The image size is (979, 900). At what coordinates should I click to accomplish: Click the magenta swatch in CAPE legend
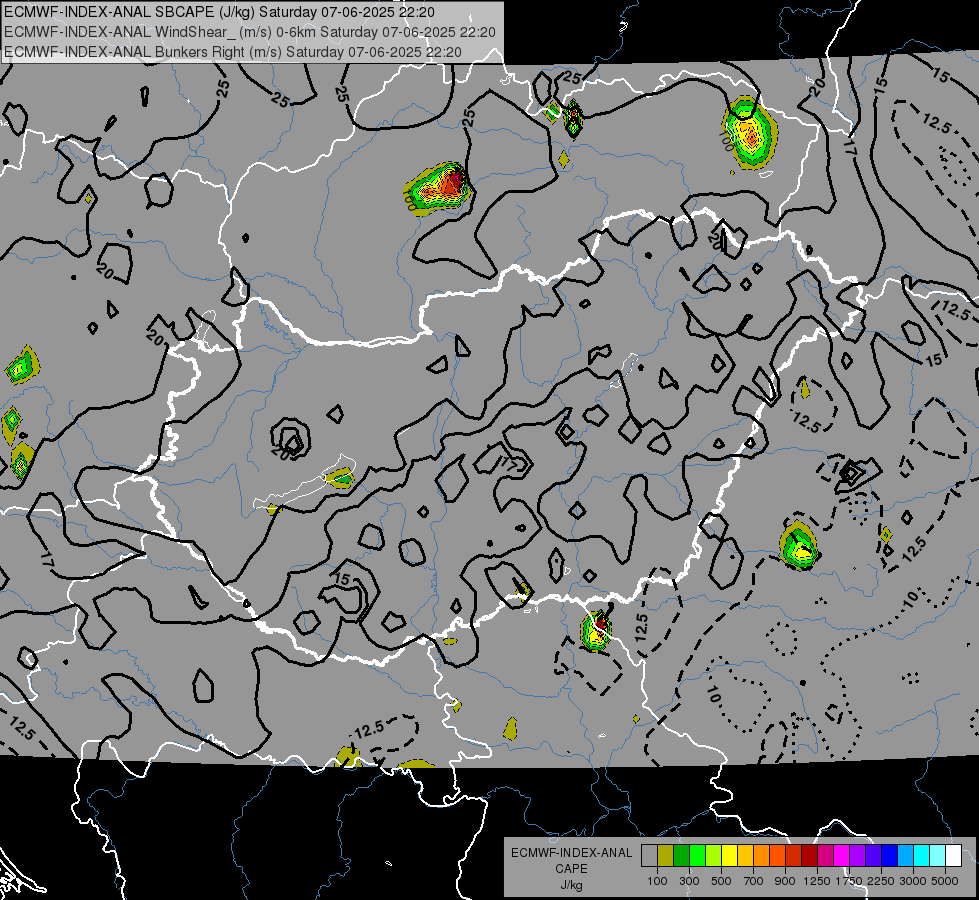pyautogui.click(x=842, y=856)
